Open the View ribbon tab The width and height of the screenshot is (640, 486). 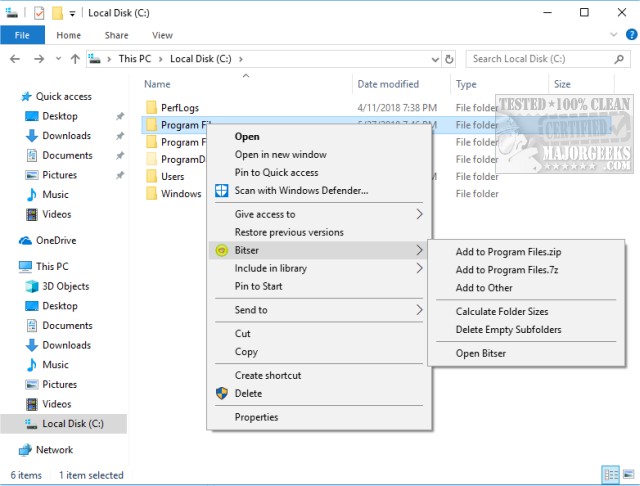(x=161, y=35)
